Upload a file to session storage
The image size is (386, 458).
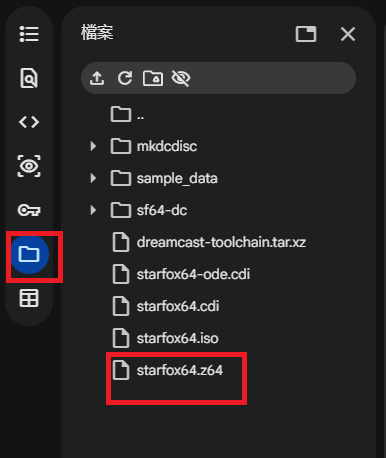[x=97, y=78]
